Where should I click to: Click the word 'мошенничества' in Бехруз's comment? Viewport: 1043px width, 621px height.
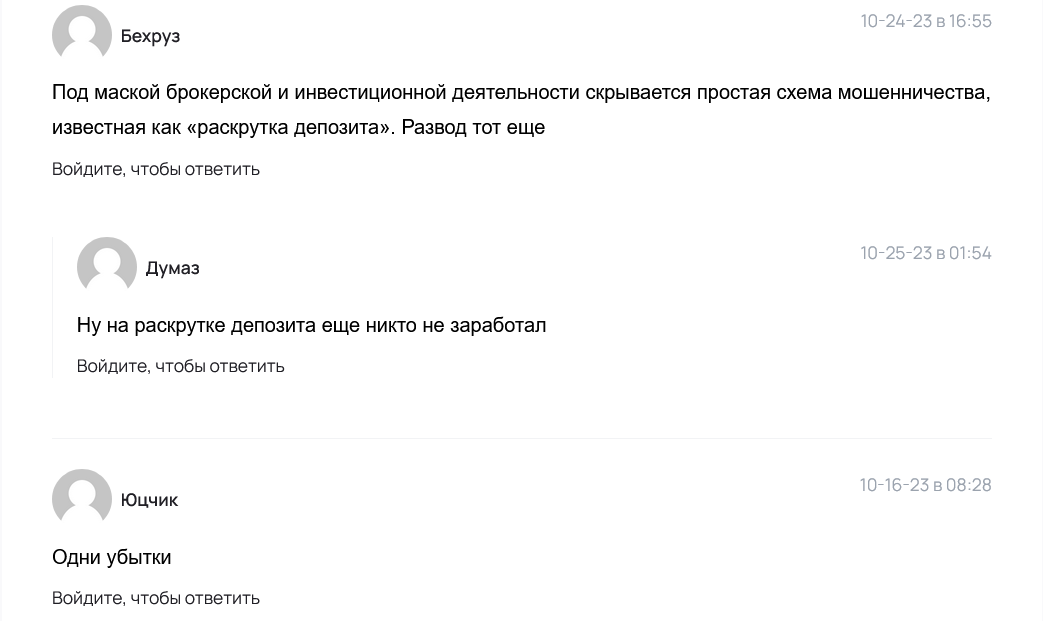coord(922,93)
